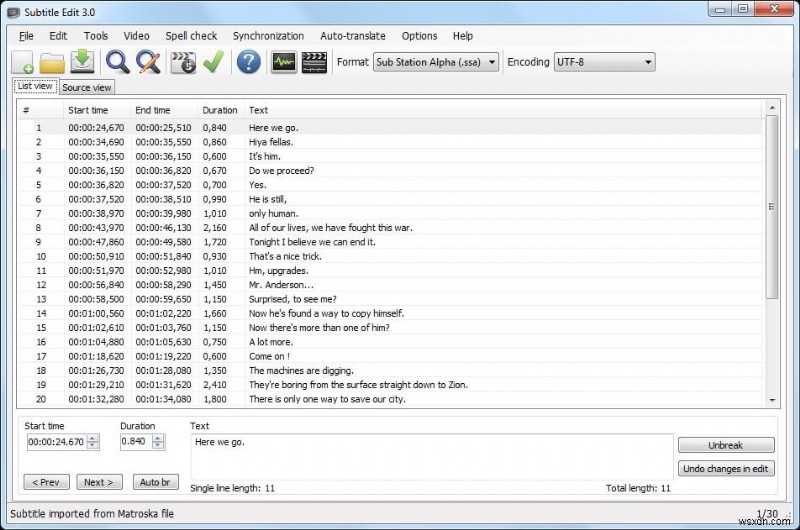Image resolution: width=800 pixels, height=530 pixels.
Task: Select row "Hiya fellas."
Action: point(390,142)
